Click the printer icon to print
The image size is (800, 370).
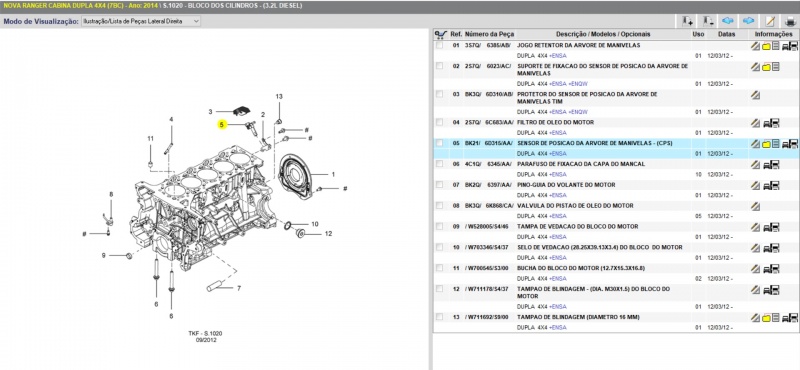click(x=790, y=21)
